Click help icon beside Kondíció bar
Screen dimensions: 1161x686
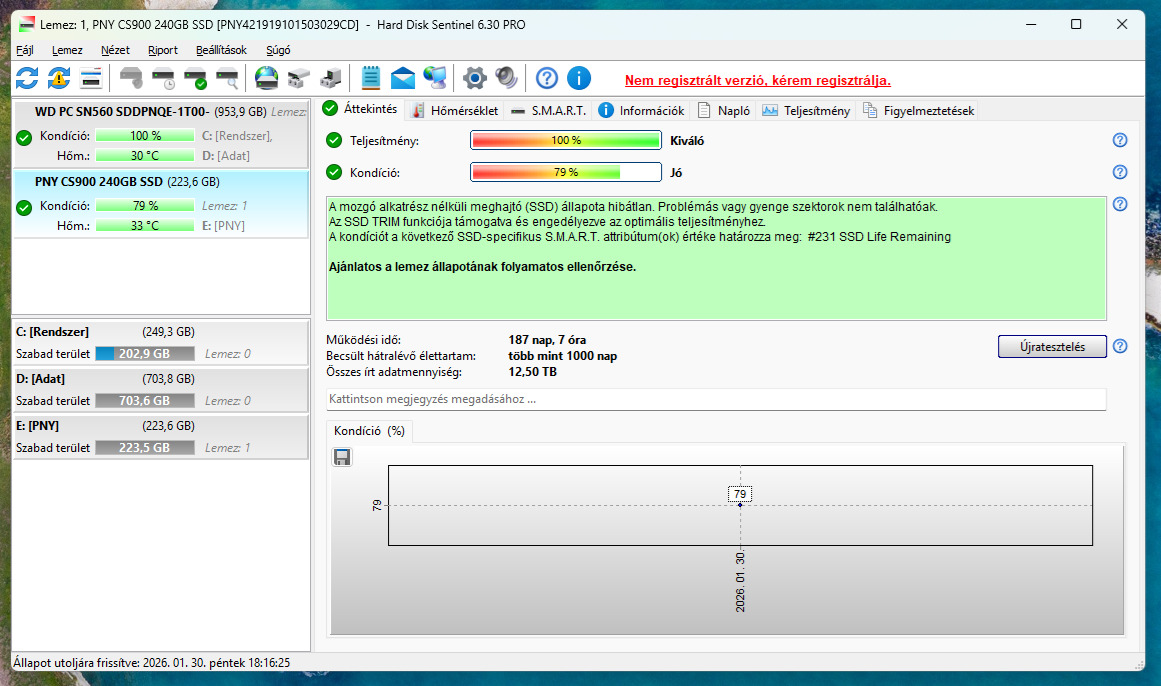click(x=1120, y=172)
